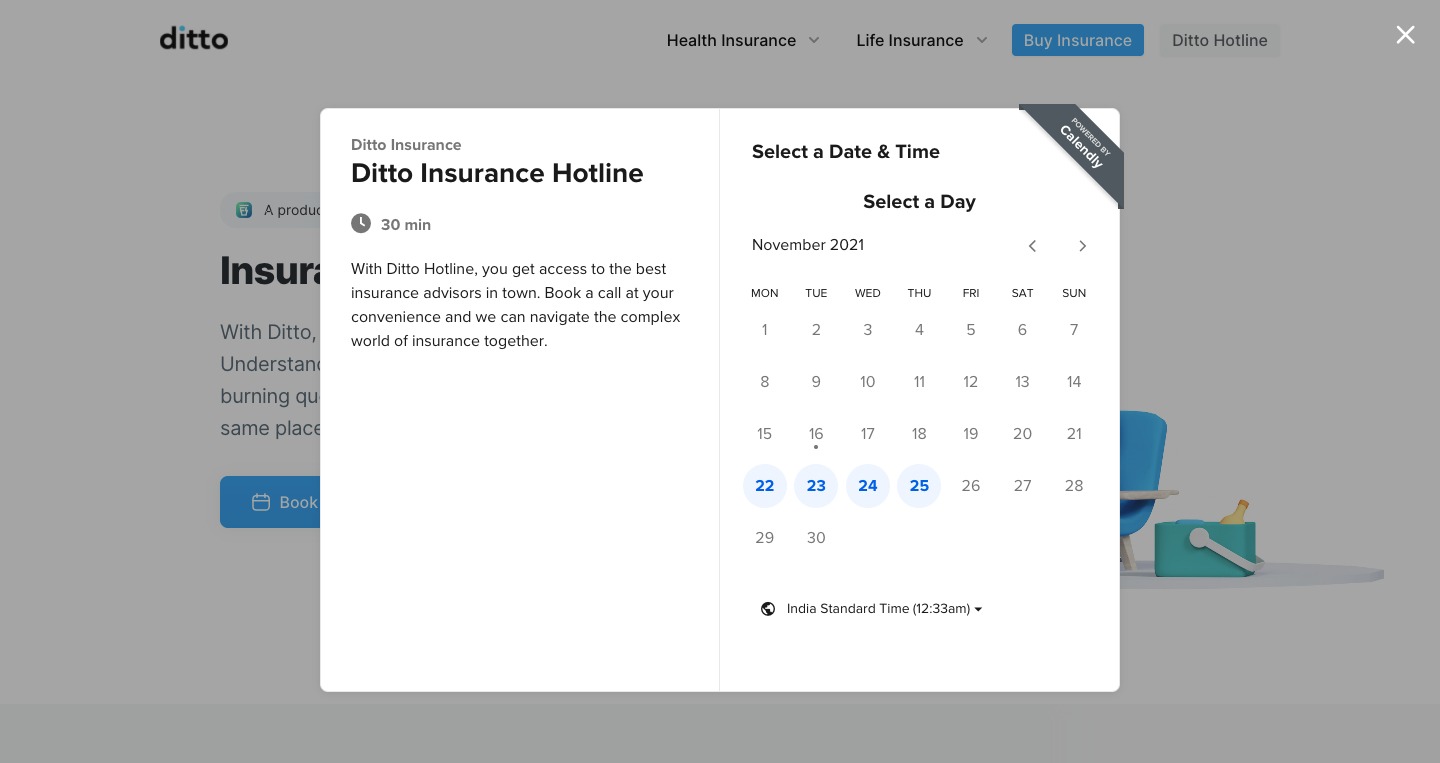The image size is (1440, 763).
Task: Expand the Health Insurance menu
Action: [x=743, y=40]
